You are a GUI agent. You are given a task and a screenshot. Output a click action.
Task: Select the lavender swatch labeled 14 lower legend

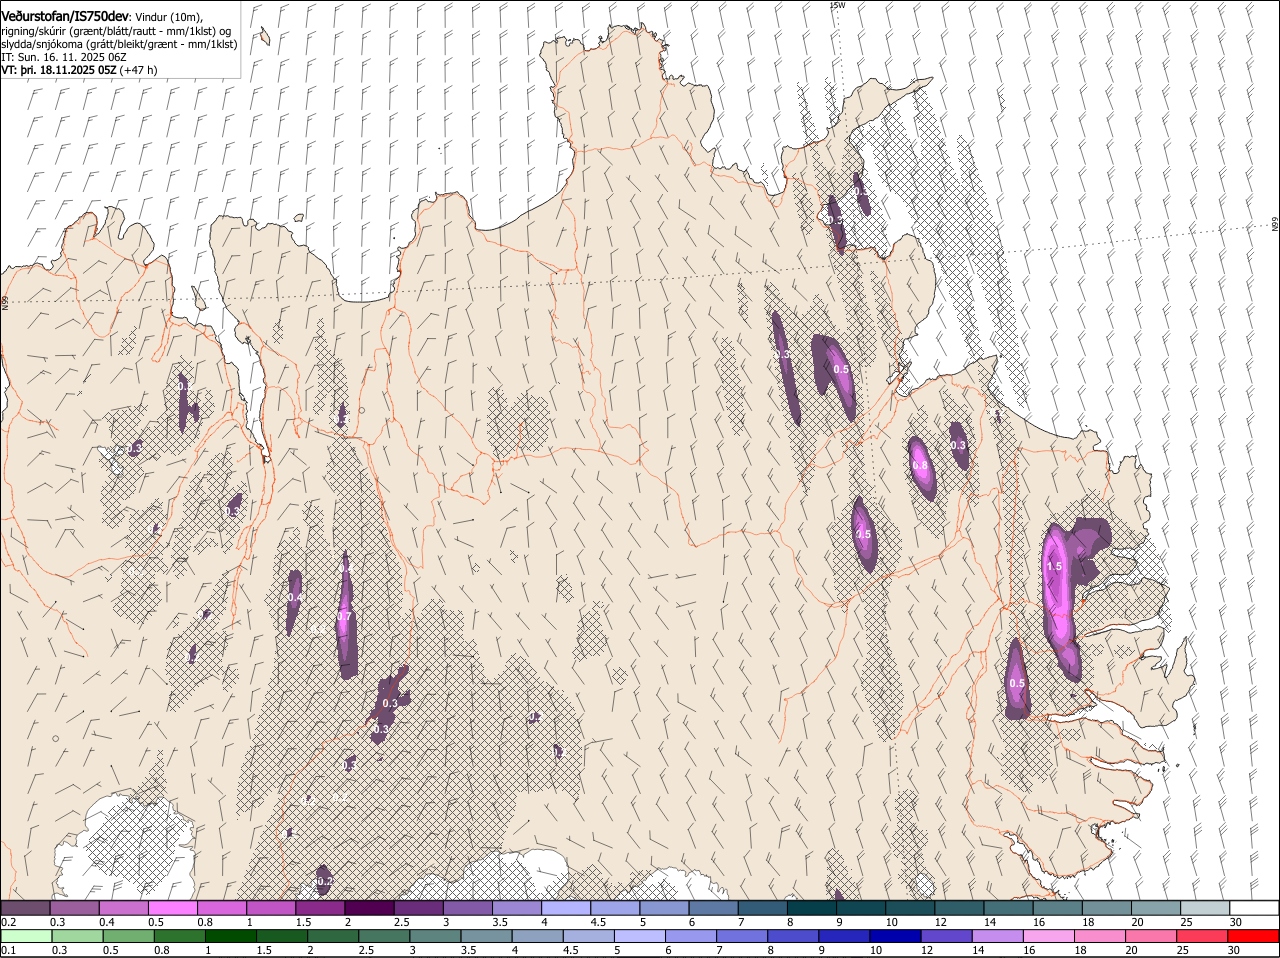(x=998, y=936)
